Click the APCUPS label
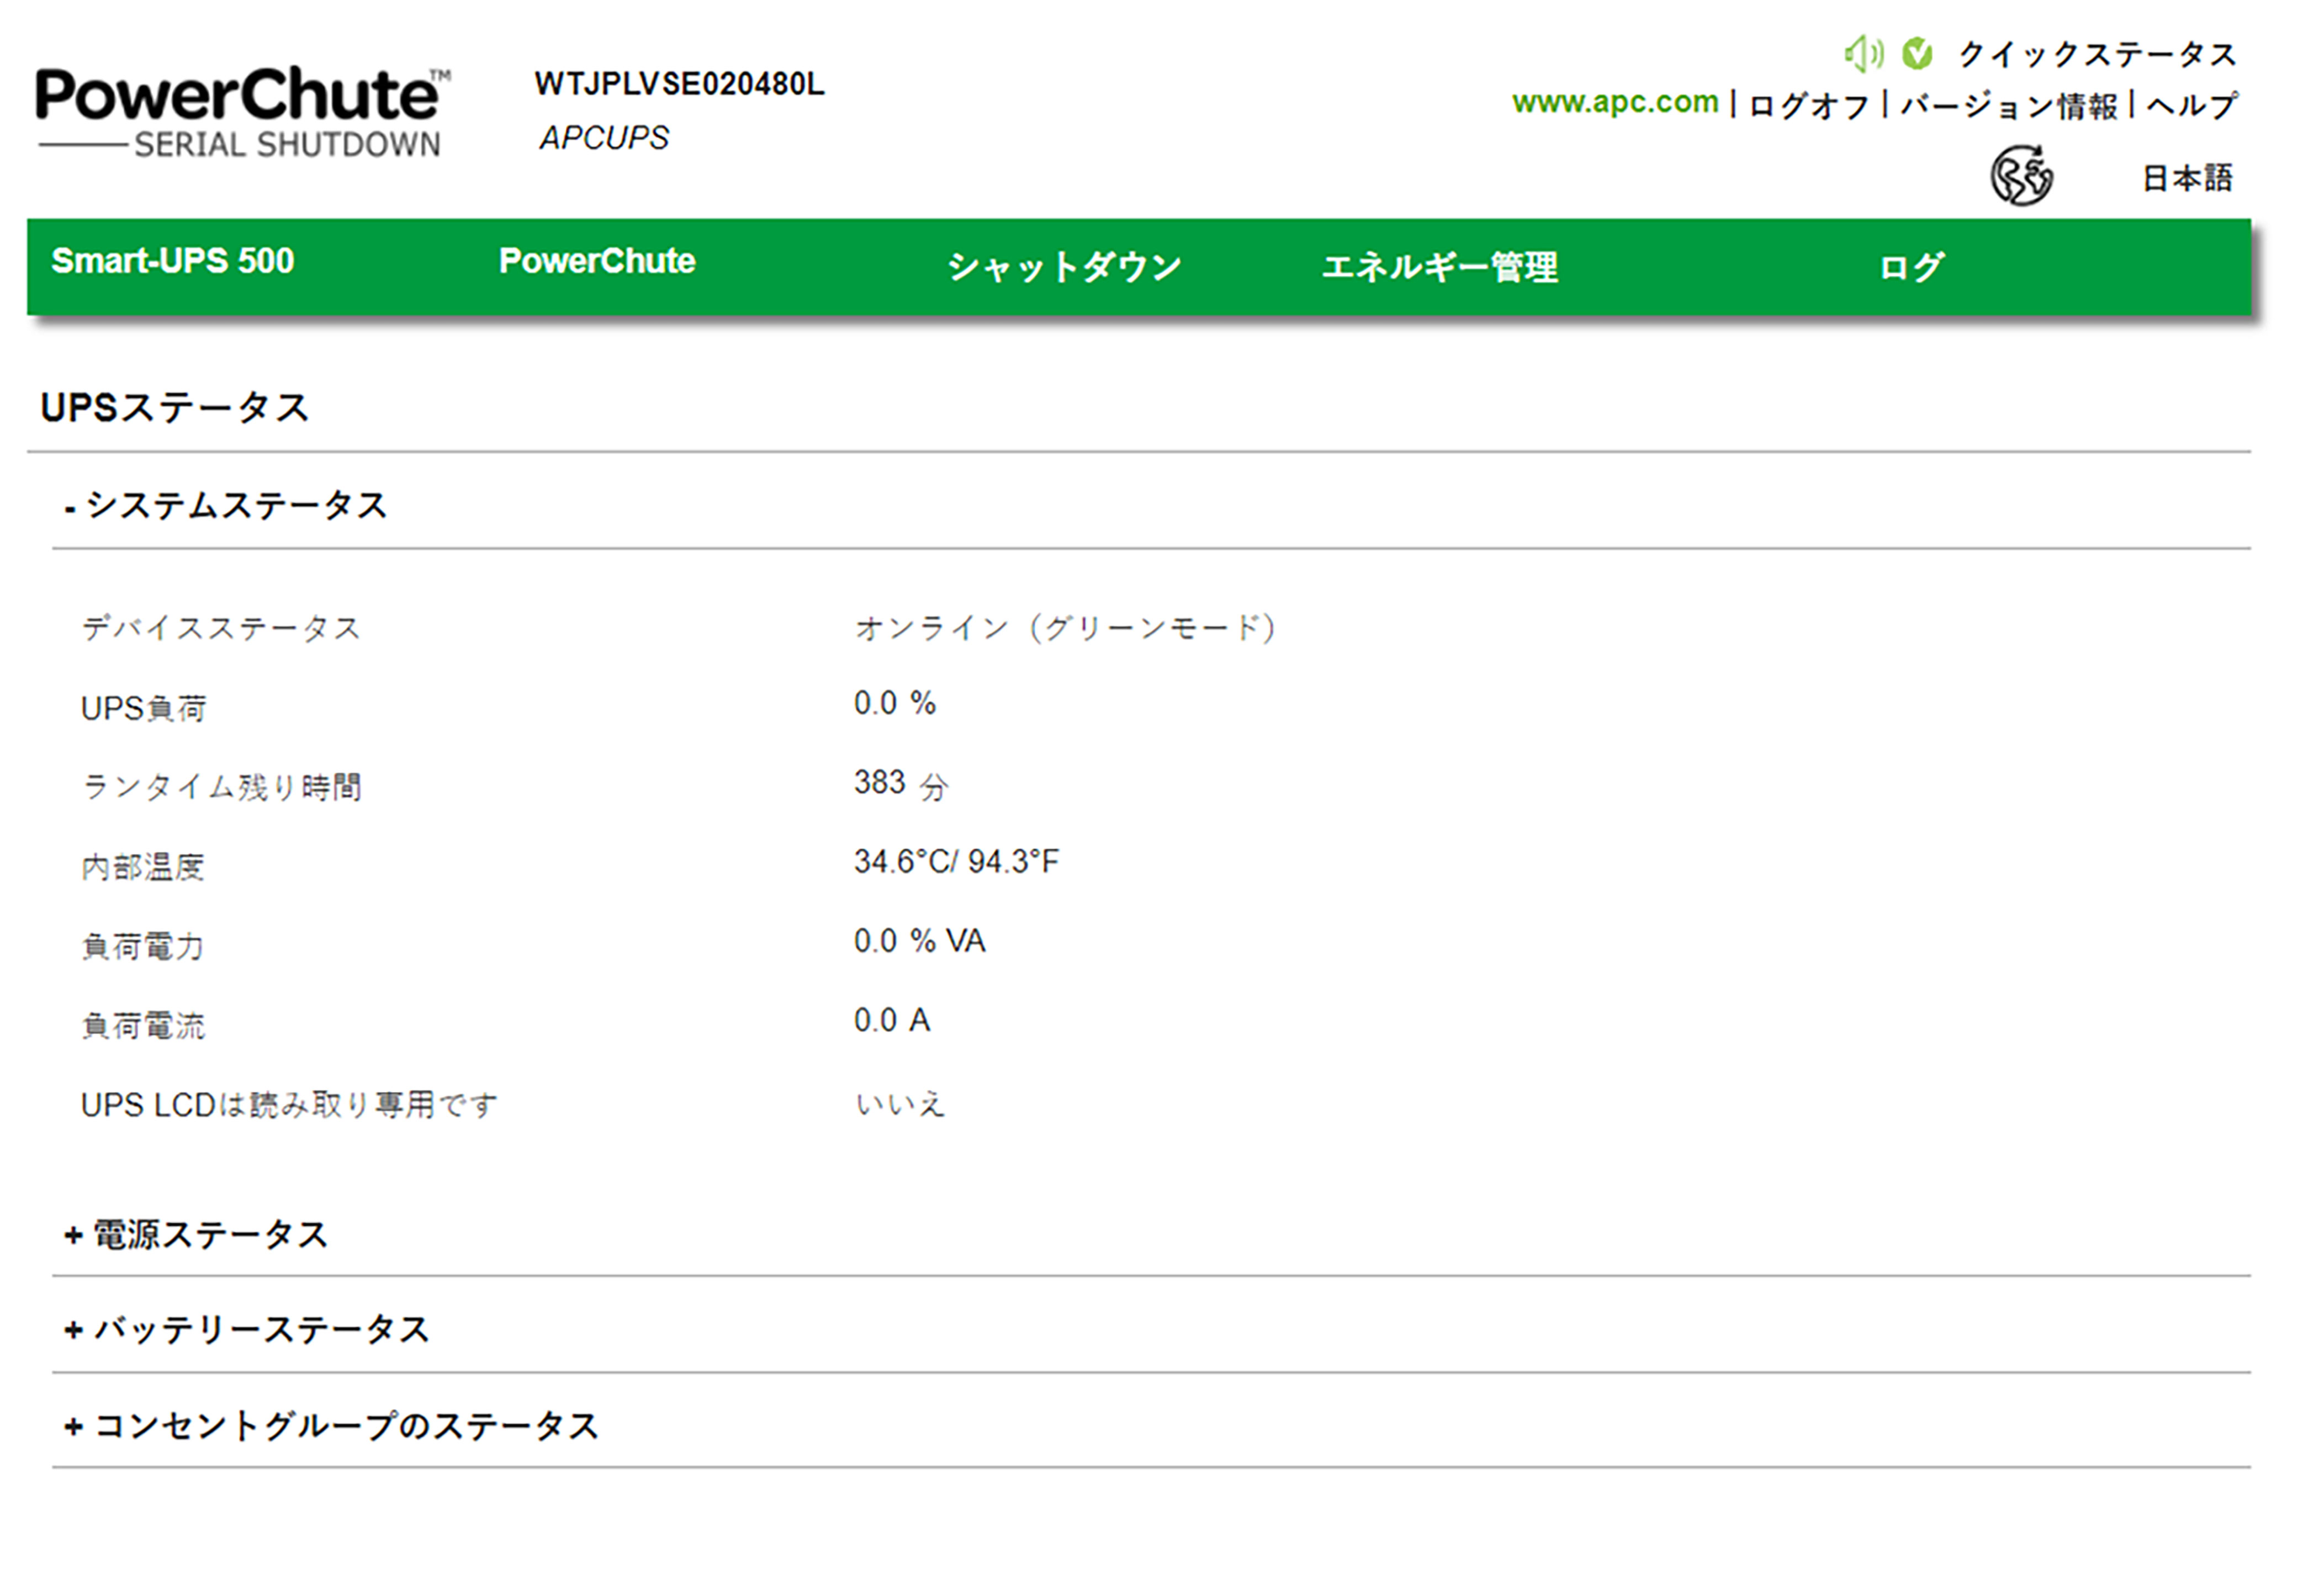 [x=604, y=138]
